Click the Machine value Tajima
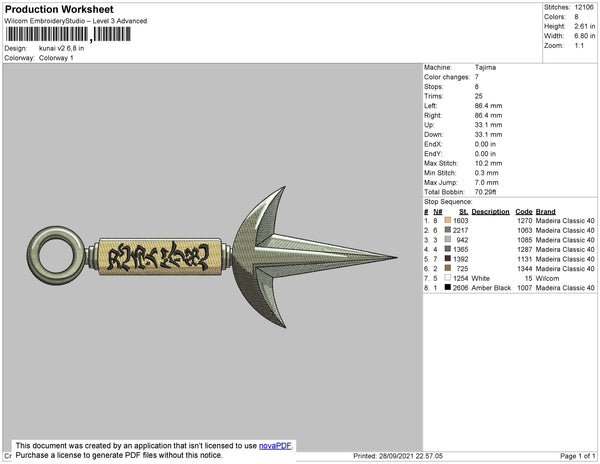Image resolution: width=600 pixels, height=464 pixels. (x=485, y=67)
